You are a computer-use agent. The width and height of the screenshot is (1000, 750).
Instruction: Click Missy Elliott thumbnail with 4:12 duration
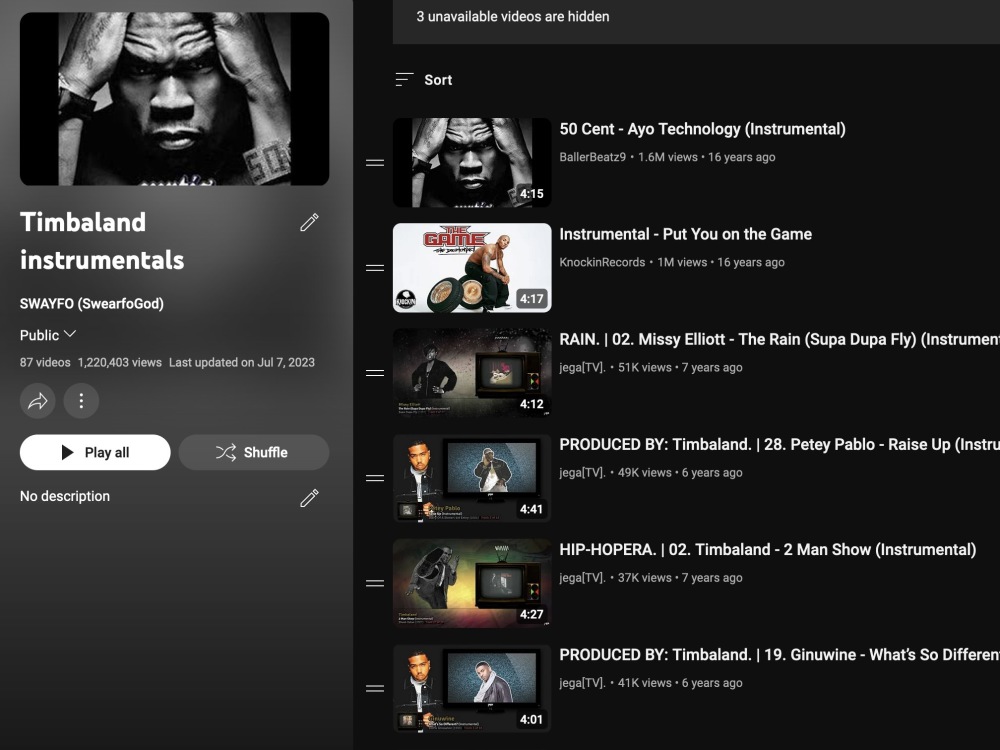coord(472,373)
